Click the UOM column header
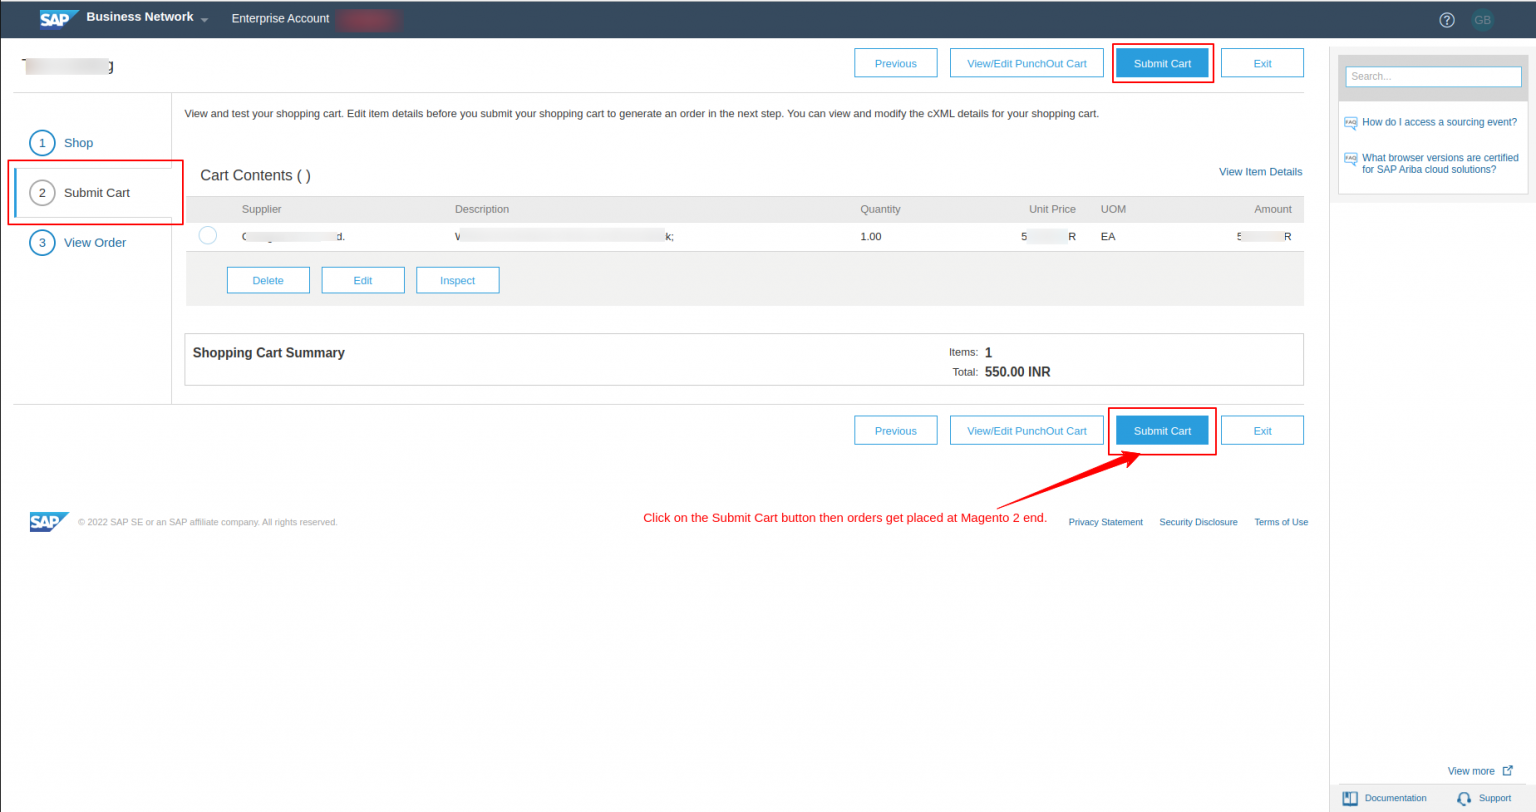The width and height of the screenshot is (1536, 812). pos(1113,209)
